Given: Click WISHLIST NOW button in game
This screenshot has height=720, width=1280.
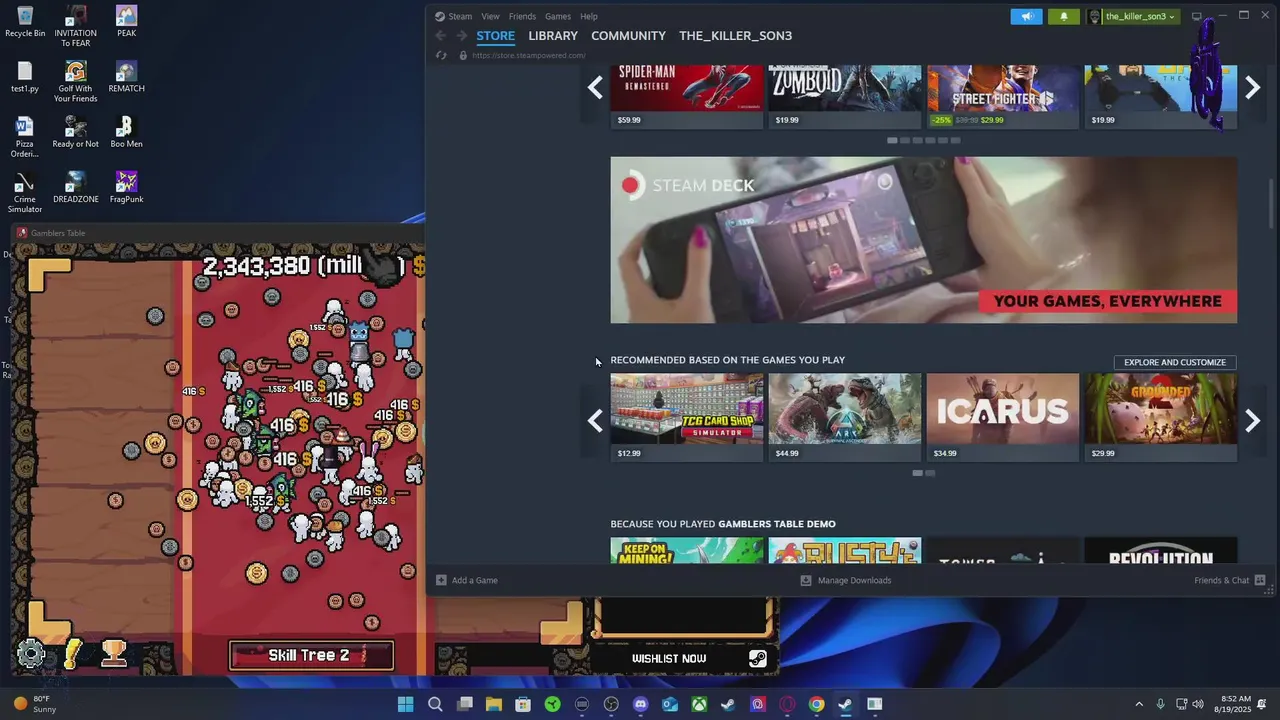Looking at the screenshot, I should [683, 659].
